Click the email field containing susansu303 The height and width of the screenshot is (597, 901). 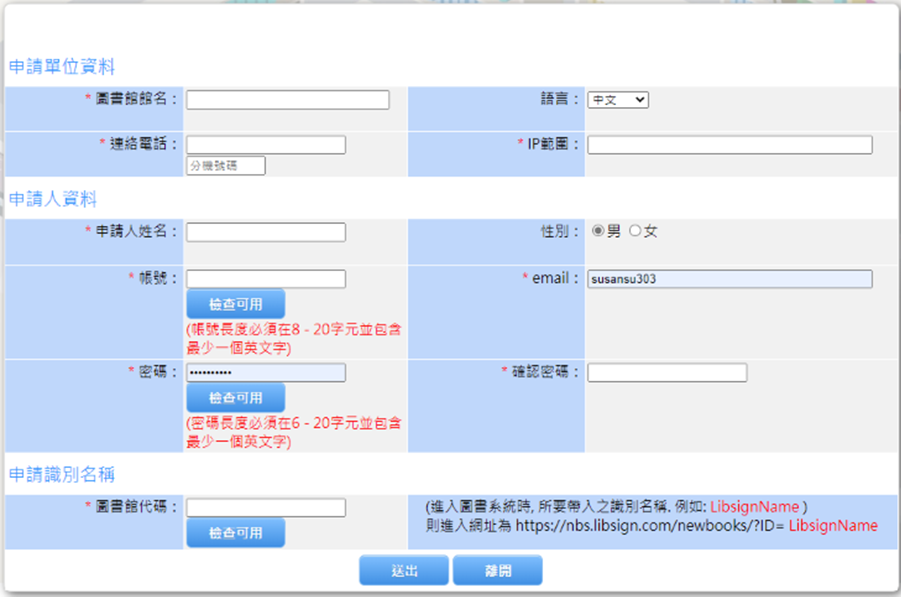tap(729, 279)
